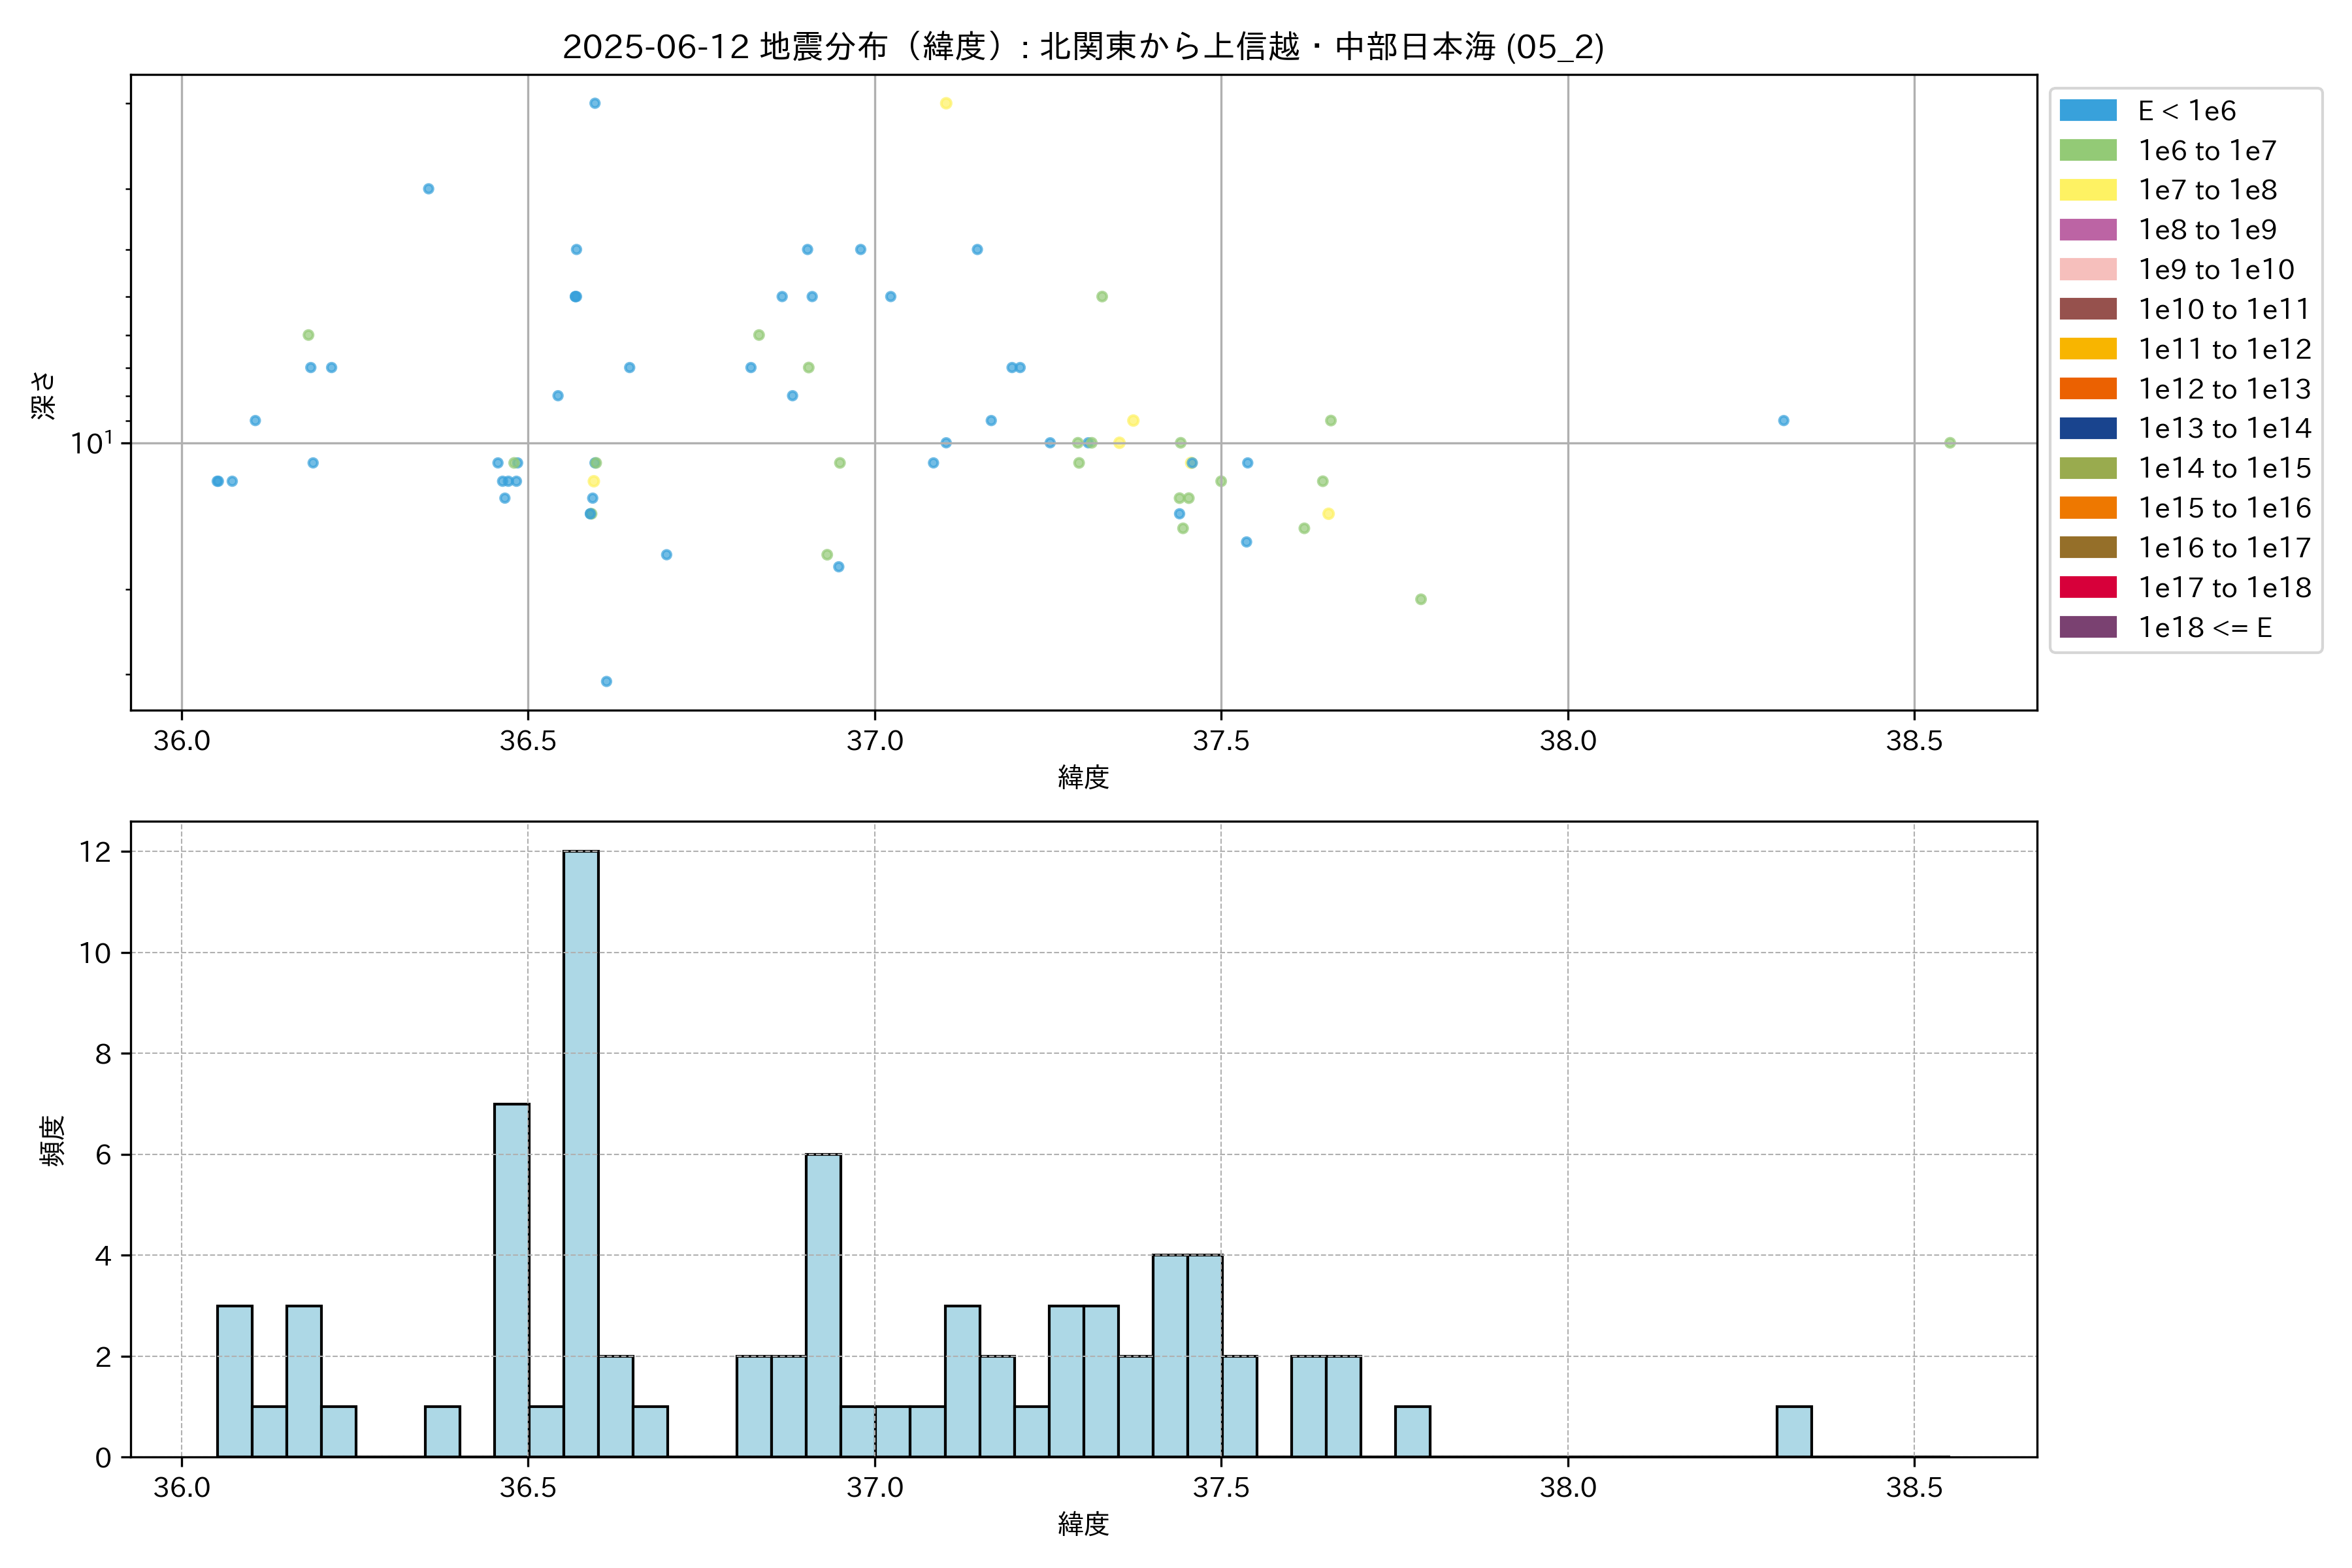
Task: Click the yellow scatter point at the top
Action: coord(946,104)
